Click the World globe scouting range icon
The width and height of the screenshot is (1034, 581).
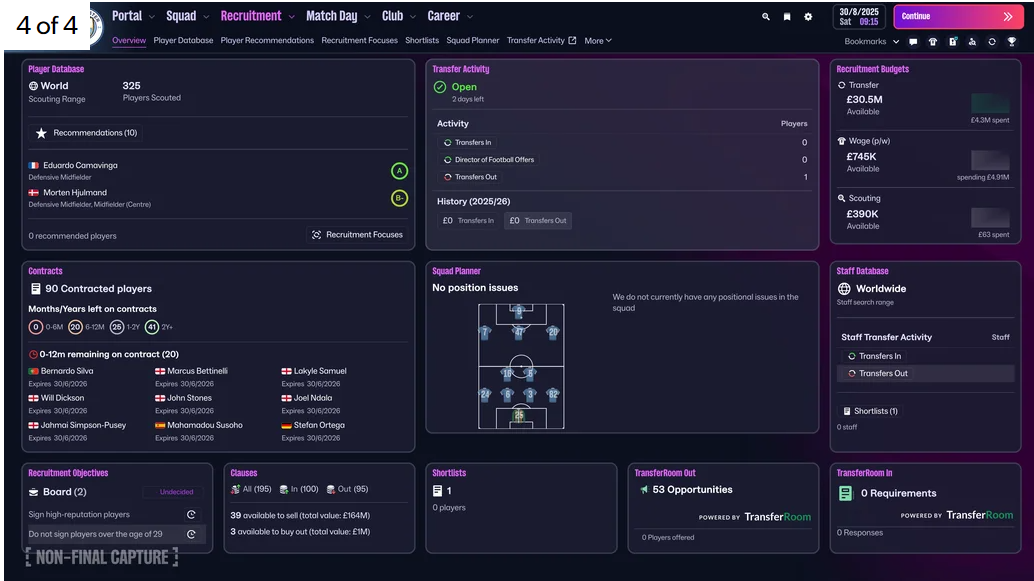[x=33, y=86]
